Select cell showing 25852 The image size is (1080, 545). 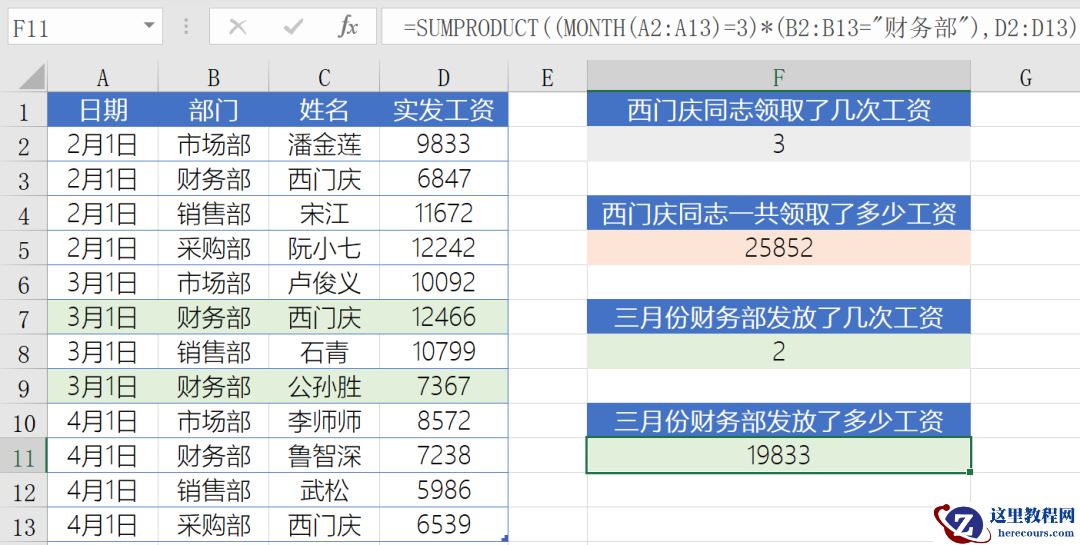(x=779, y=248)
